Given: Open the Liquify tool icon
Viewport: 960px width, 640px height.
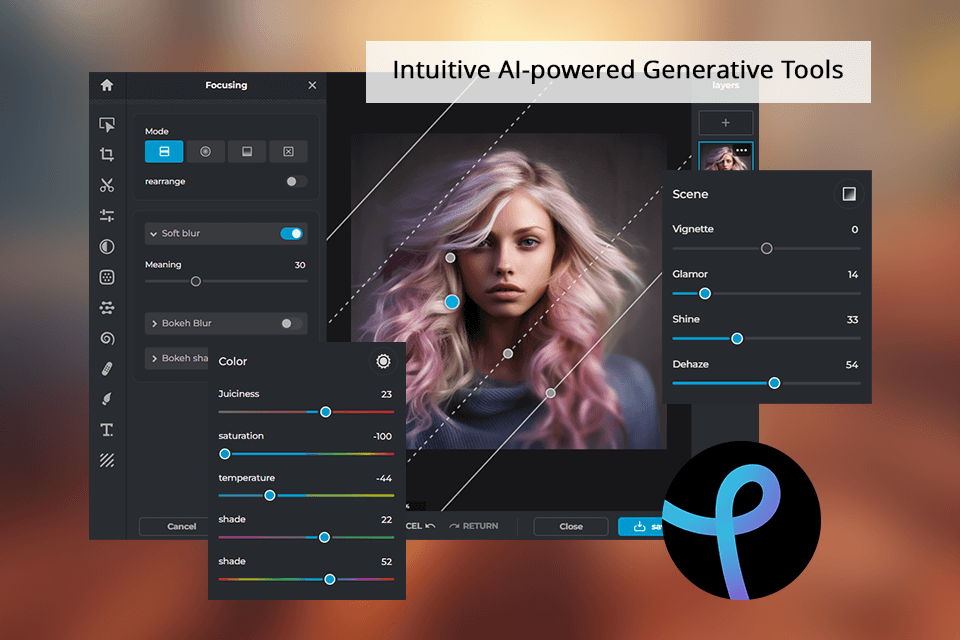Looking at the screenshot, I should click(x=107, y=307).
